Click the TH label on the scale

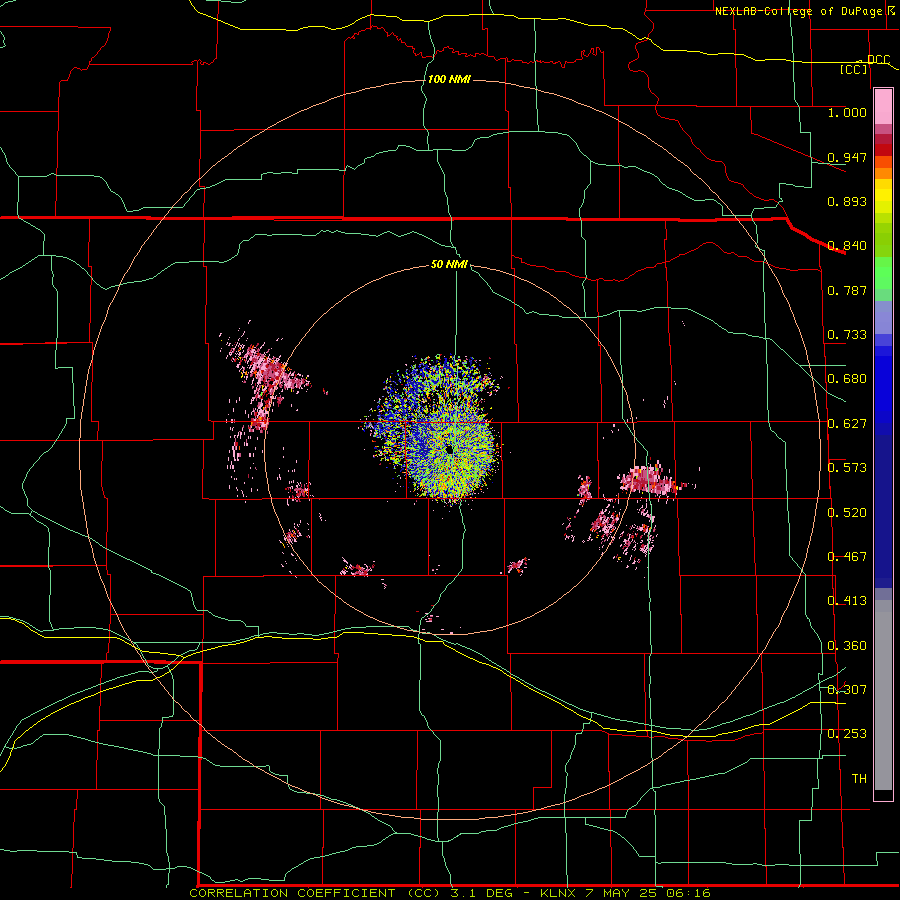859,779
